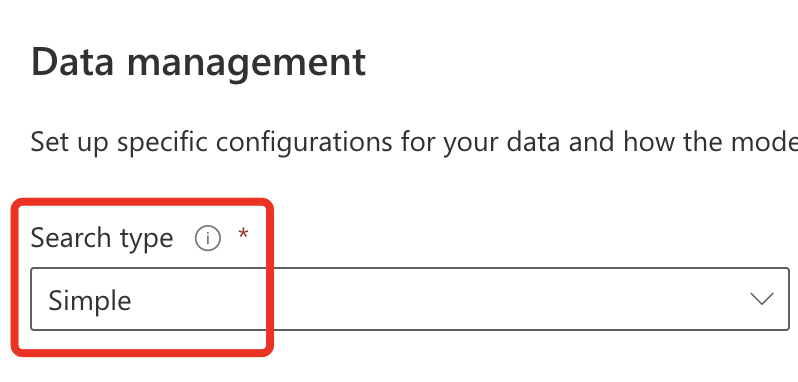Click the asterisk next to info icon
Viewport: 798px width, 382px height.
[243, 234]
